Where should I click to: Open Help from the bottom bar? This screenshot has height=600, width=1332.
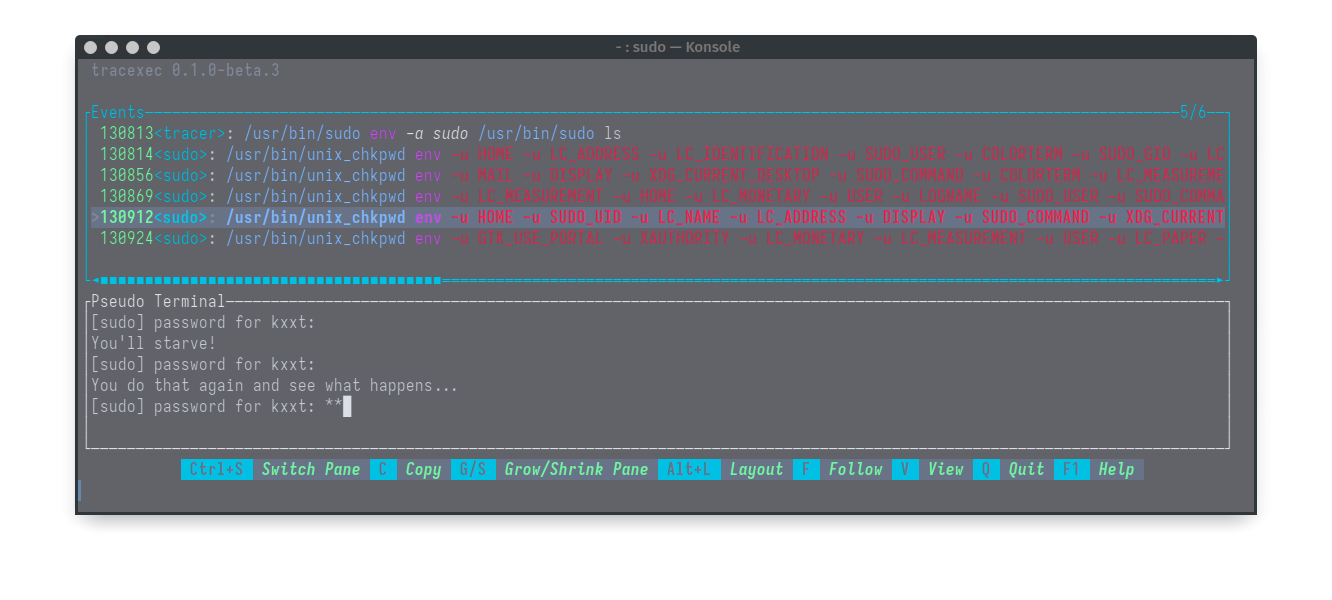click(x=1116, y=469)
